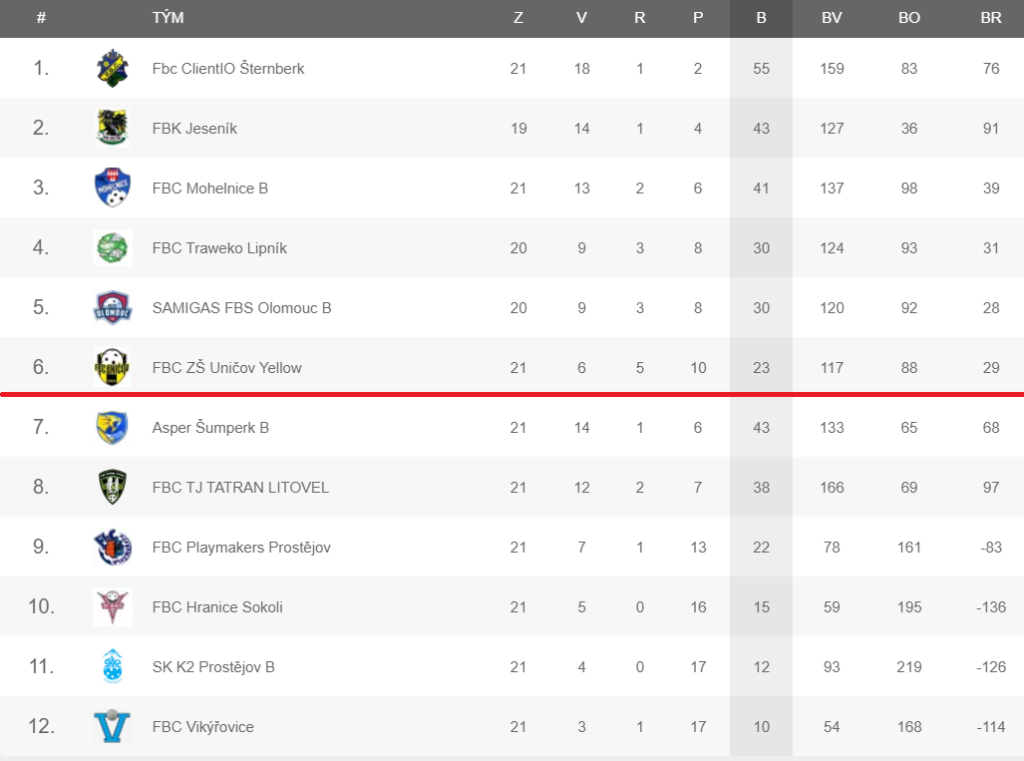This screenshot has height=761, width=1024.
Task: Follow the FBC Vikýřovice team name link
Action: click(202, 727)
